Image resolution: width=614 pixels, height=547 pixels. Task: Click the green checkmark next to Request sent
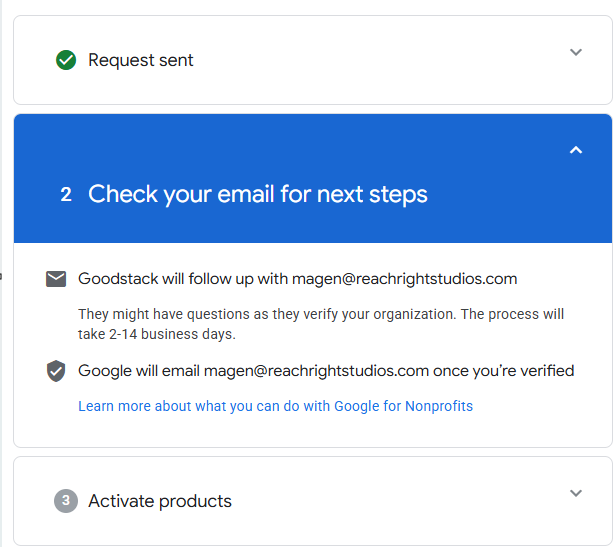coord(66,60)
